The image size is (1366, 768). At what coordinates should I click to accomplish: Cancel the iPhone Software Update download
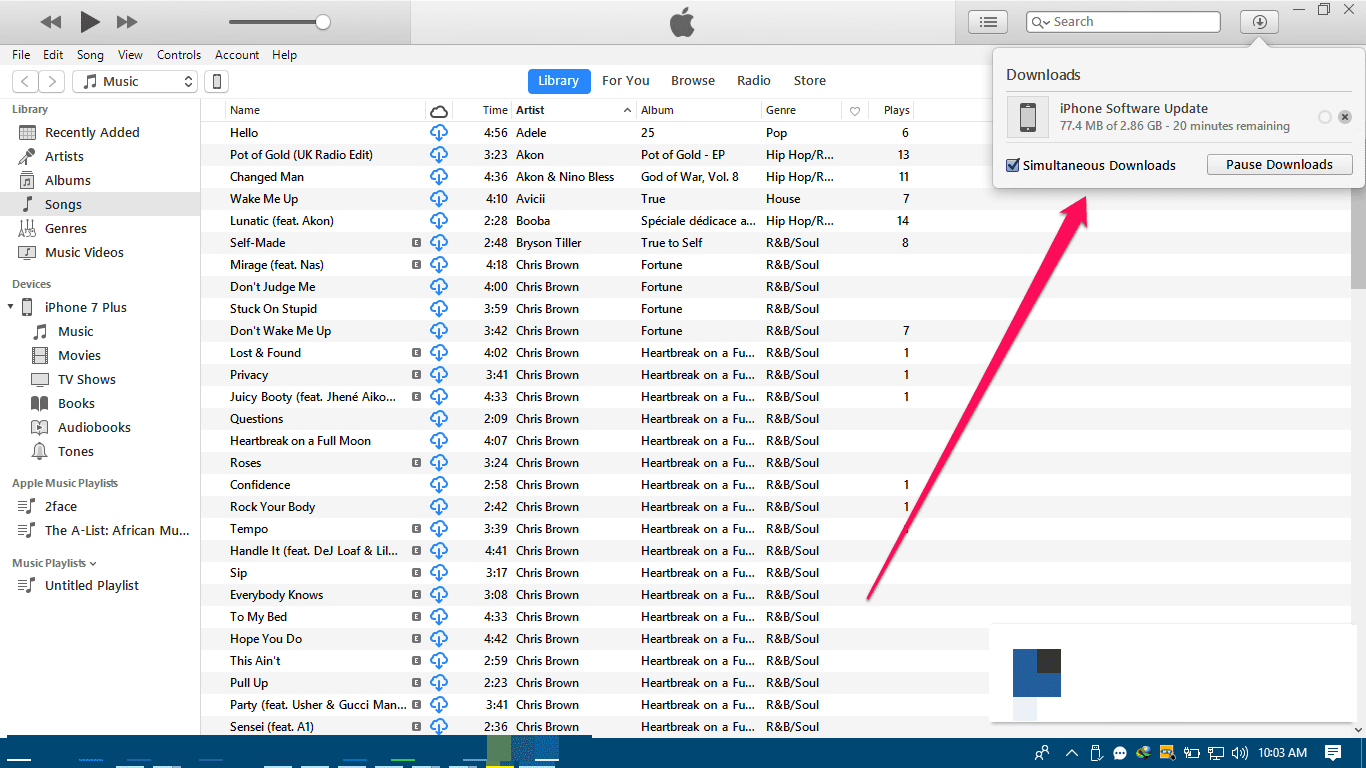[1345, 117]
